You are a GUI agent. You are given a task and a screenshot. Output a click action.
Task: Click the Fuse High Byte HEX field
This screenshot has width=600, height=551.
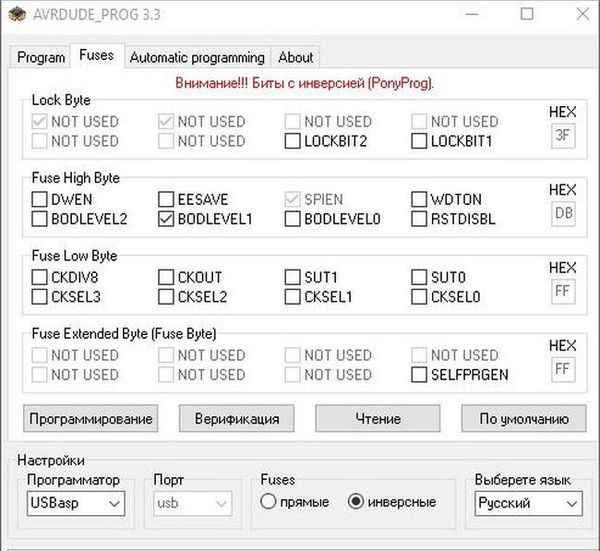pyautogui.click(x=563, y=214)
